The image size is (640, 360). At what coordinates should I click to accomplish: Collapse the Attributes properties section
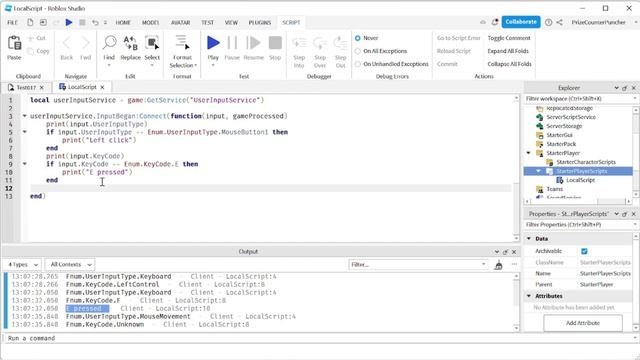(x=529, y=296)
